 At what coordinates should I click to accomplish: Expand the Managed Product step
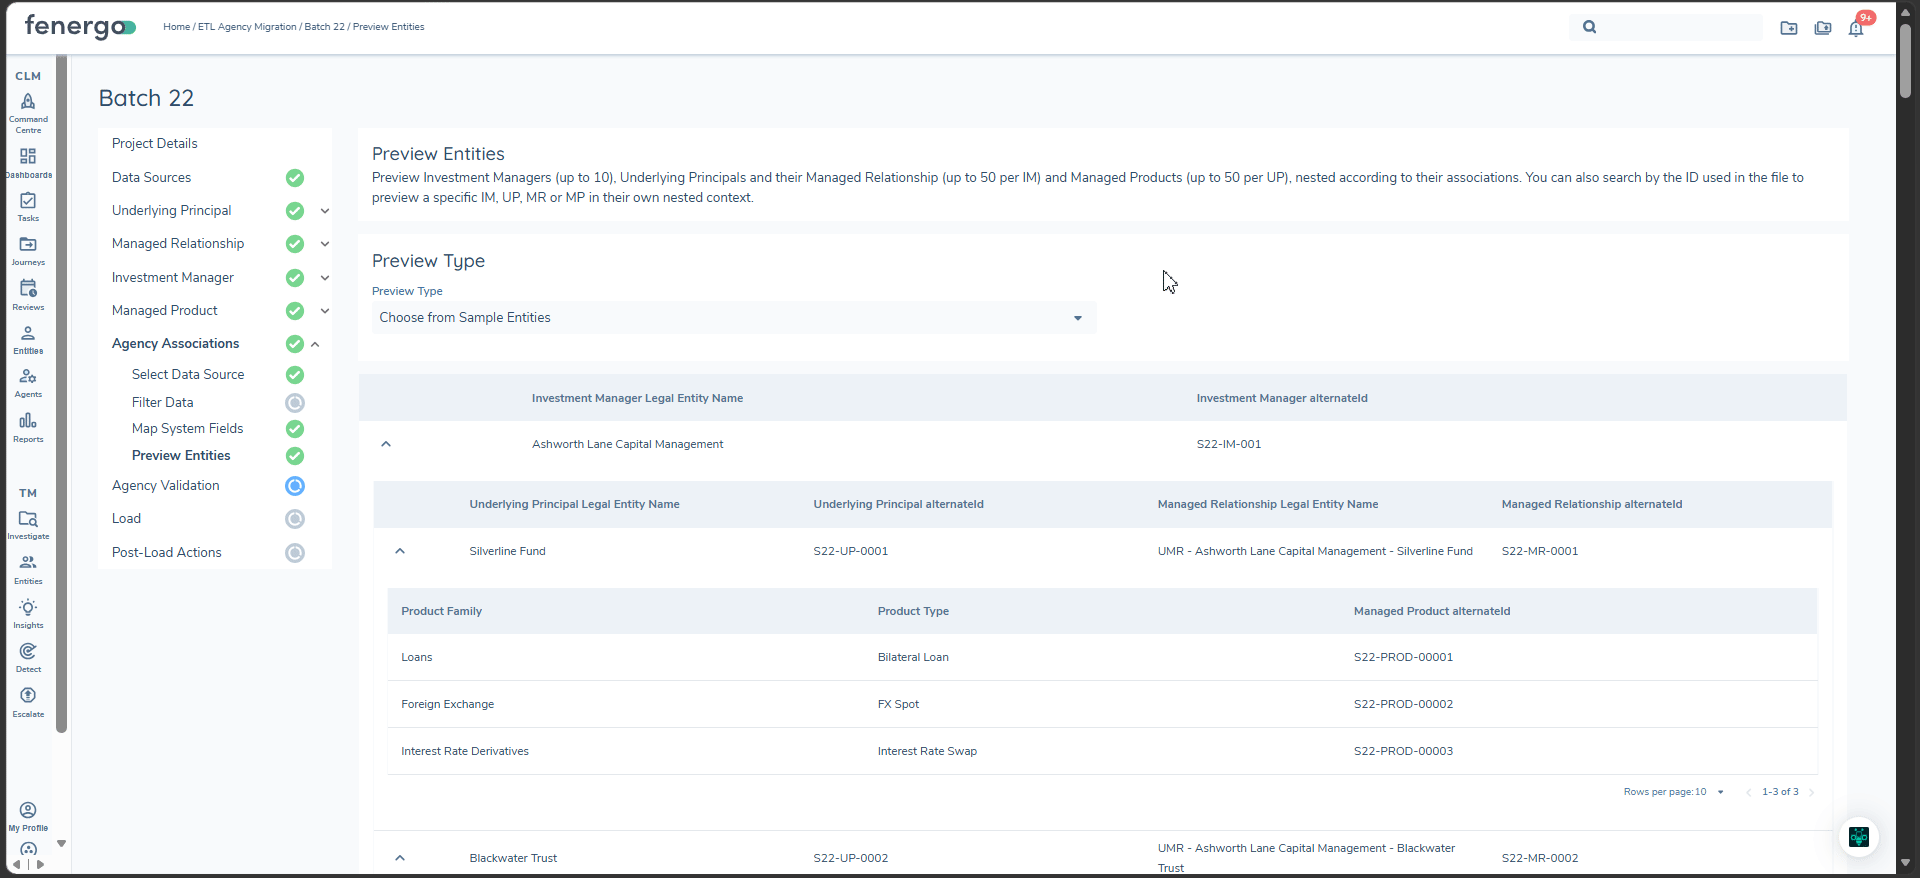[325, 311]
